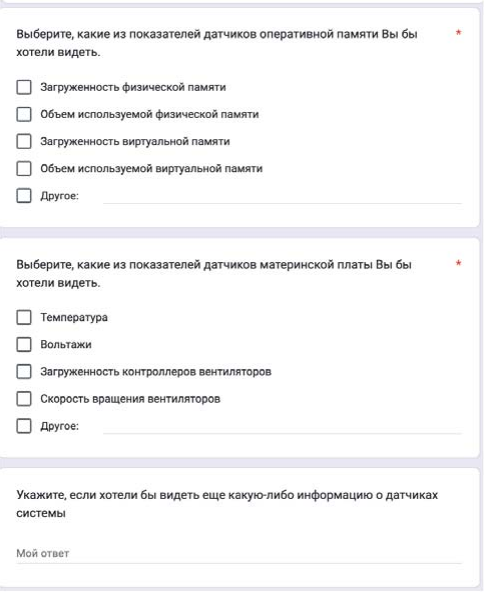Viewport: 485px width, 592px height.
Task: Click 'Другое' text field in memory question
Action: coord(282,196)
